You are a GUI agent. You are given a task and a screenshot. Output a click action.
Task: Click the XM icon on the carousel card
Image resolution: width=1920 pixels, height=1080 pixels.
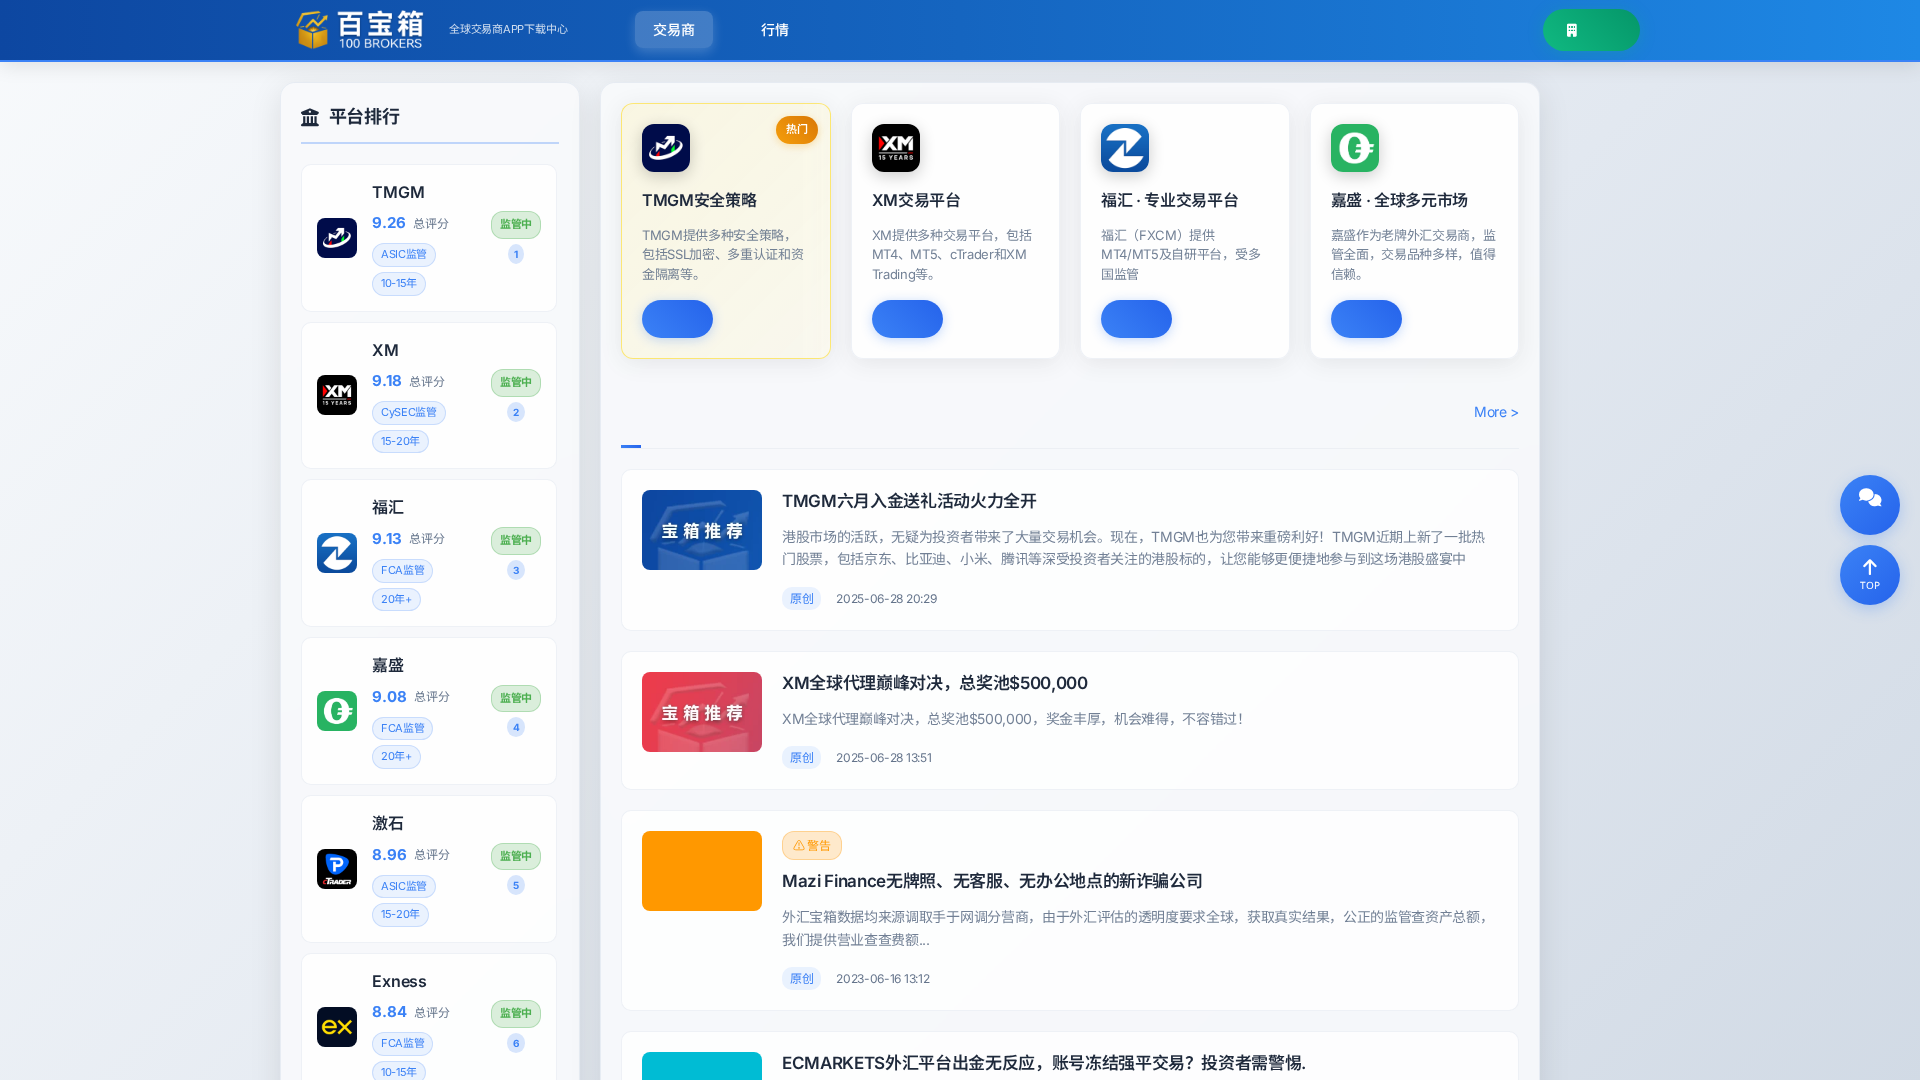click(895, 147)
